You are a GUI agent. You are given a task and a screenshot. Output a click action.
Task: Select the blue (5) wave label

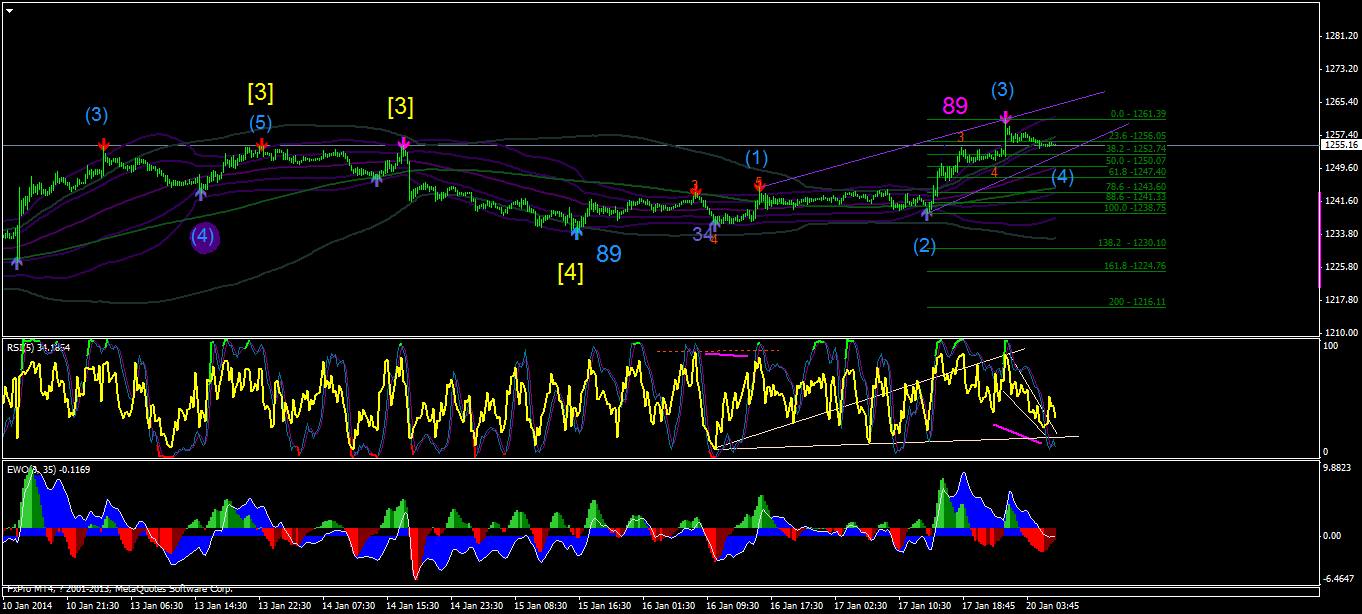(x=260, y=124)
